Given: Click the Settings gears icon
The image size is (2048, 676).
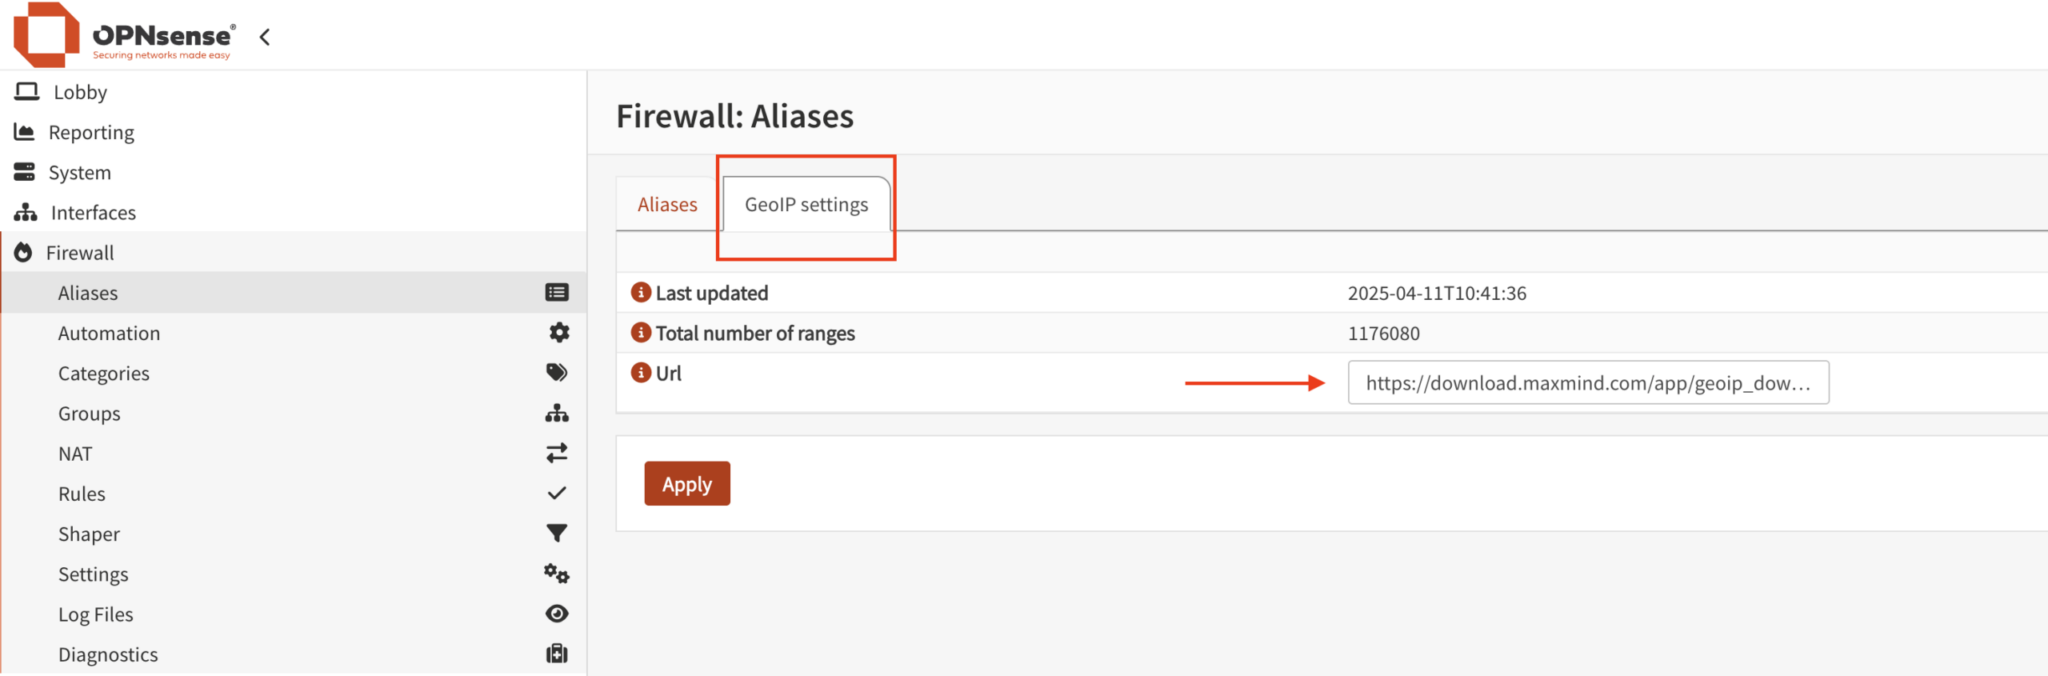Looking at the screenshot, I should [556, 573].
